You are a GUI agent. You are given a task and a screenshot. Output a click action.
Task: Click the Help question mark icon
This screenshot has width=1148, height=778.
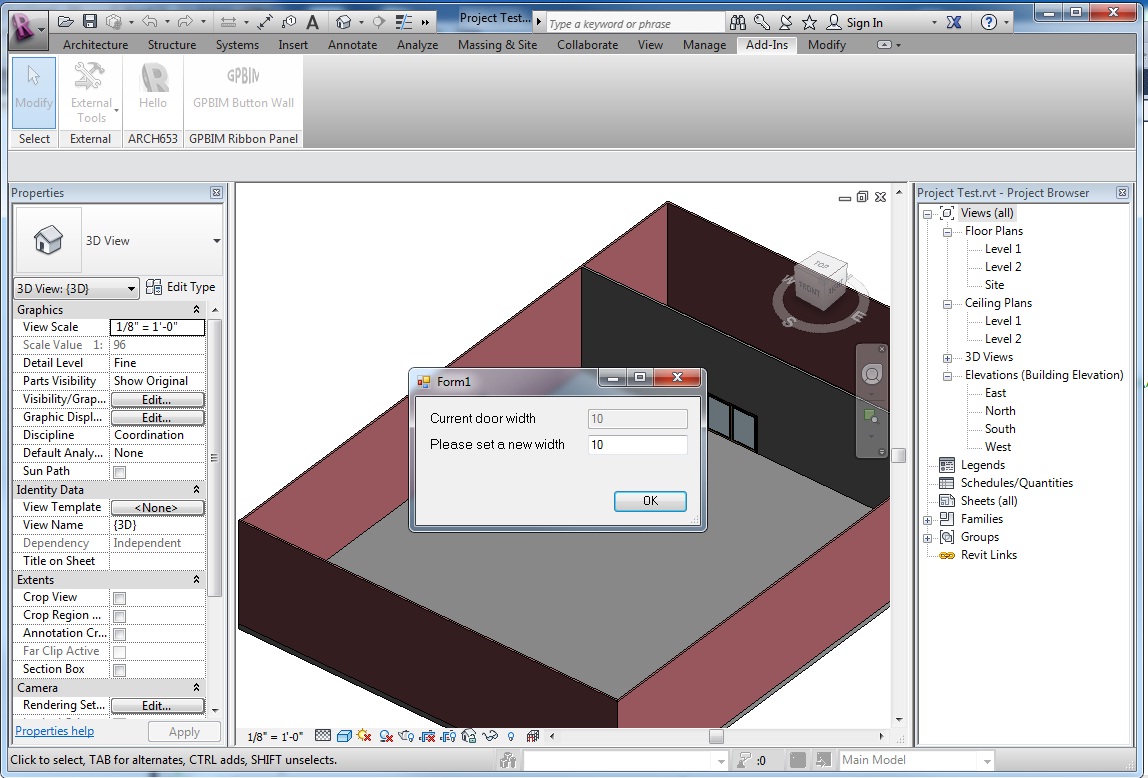[x=988, y=23]
